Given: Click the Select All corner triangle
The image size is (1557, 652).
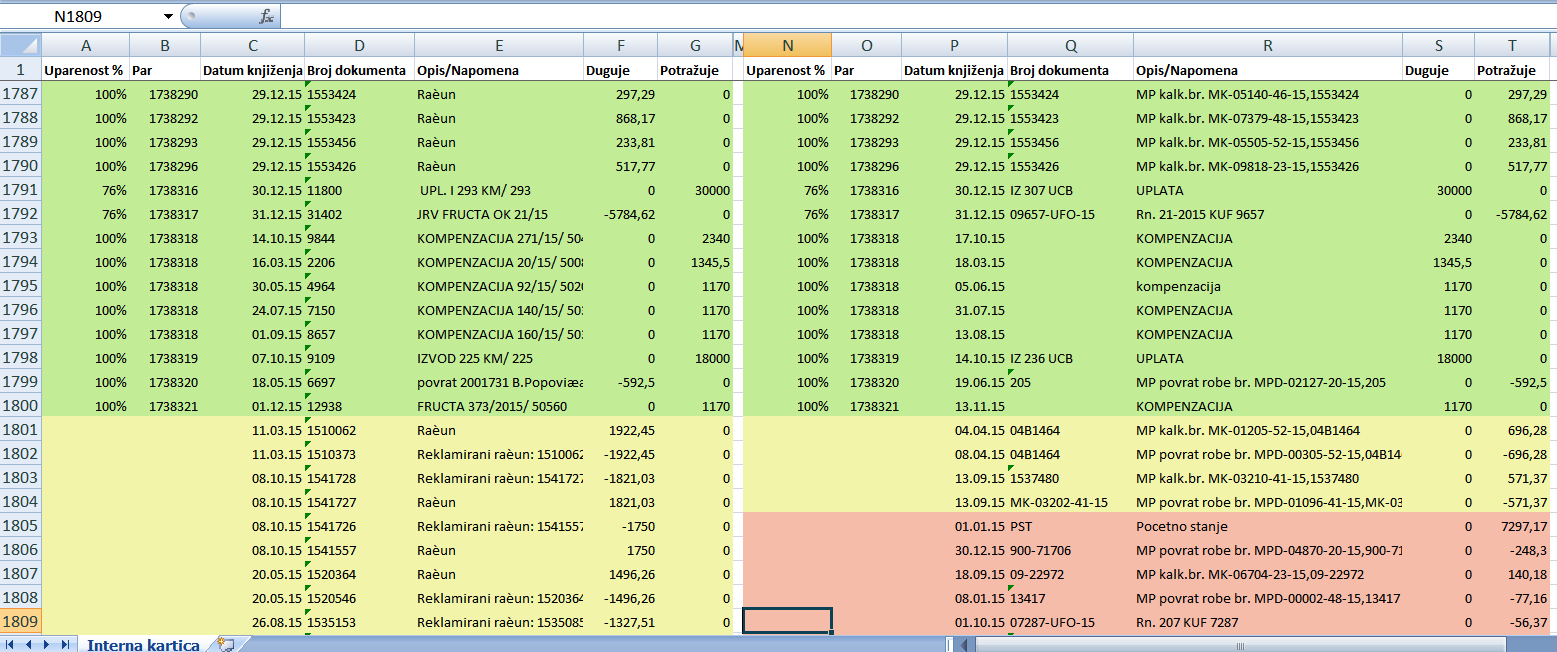Looking at the screenshot, I should tap(21, 45).
